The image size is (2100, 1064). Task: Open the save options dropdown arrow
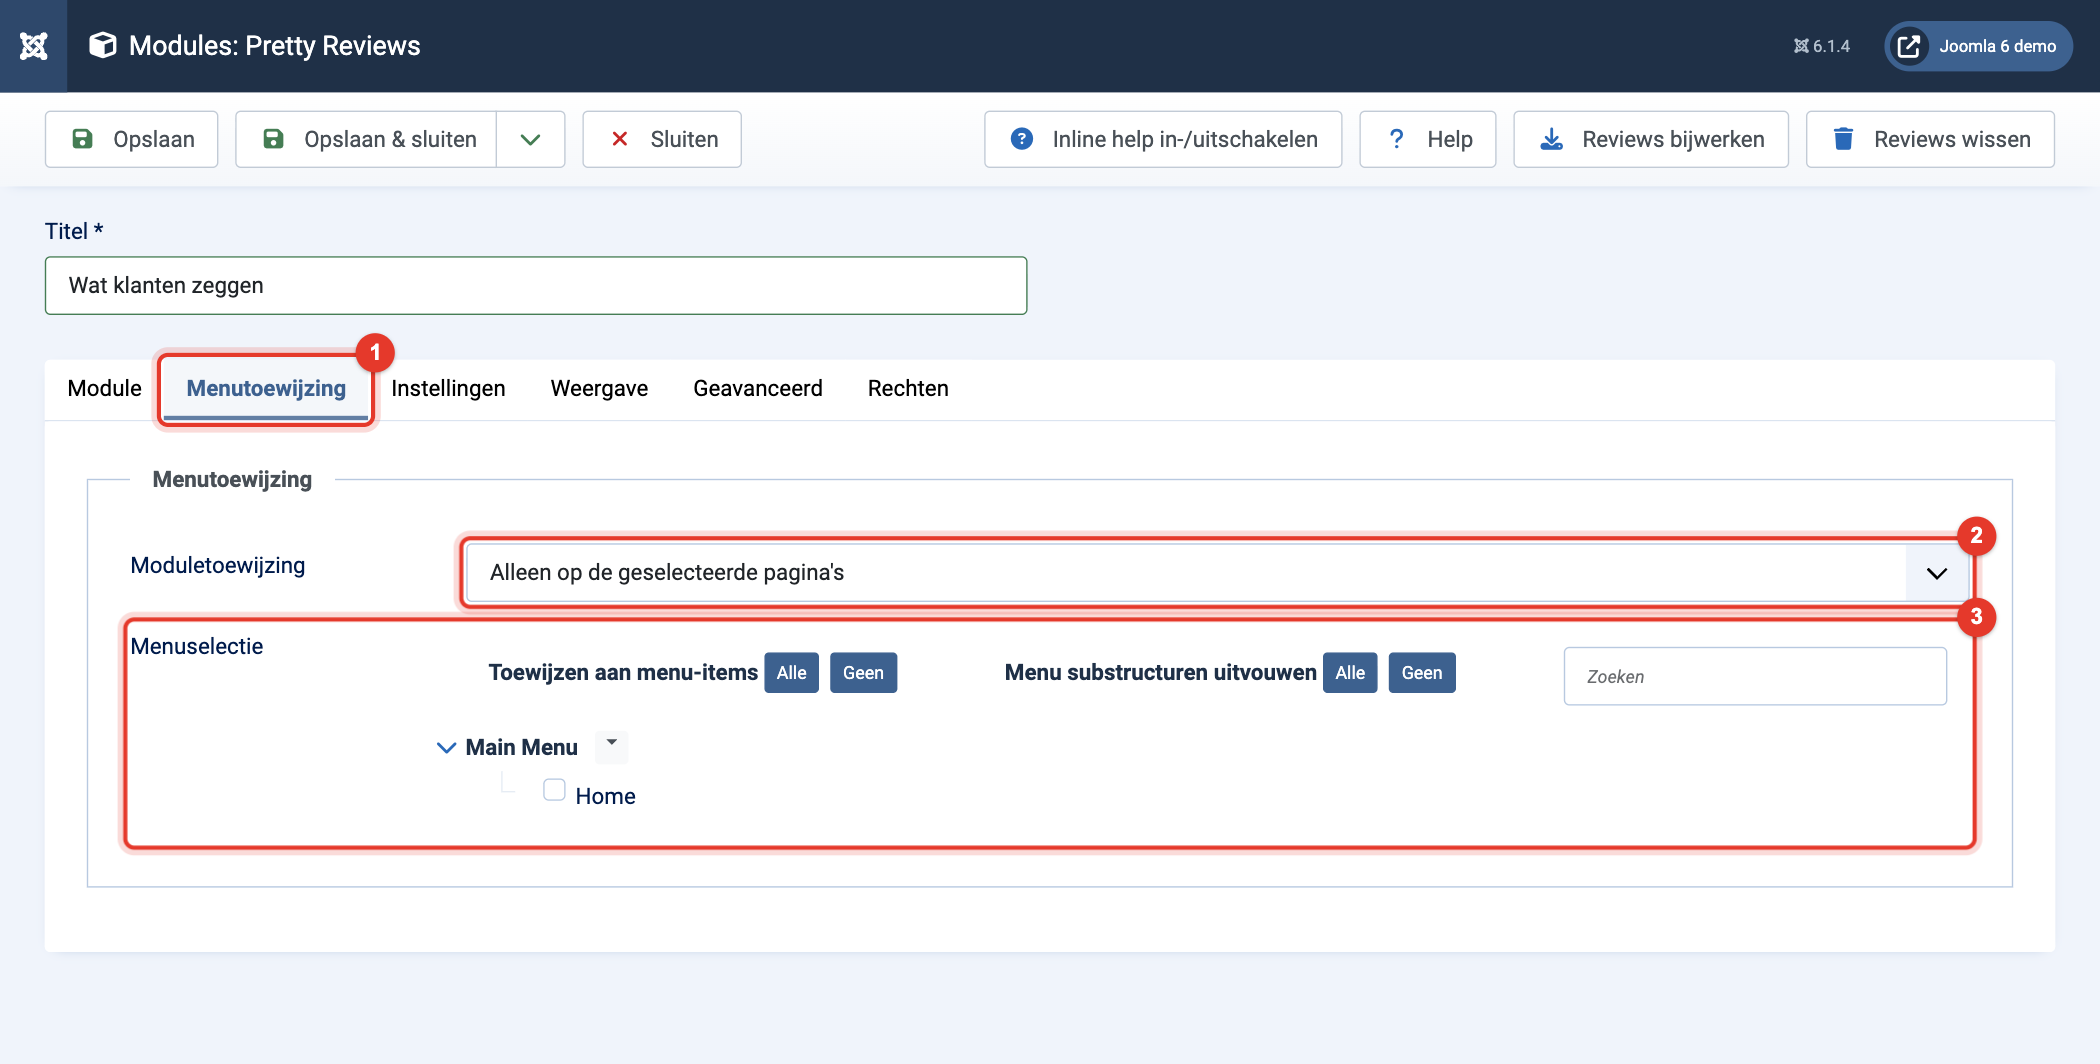531,139
